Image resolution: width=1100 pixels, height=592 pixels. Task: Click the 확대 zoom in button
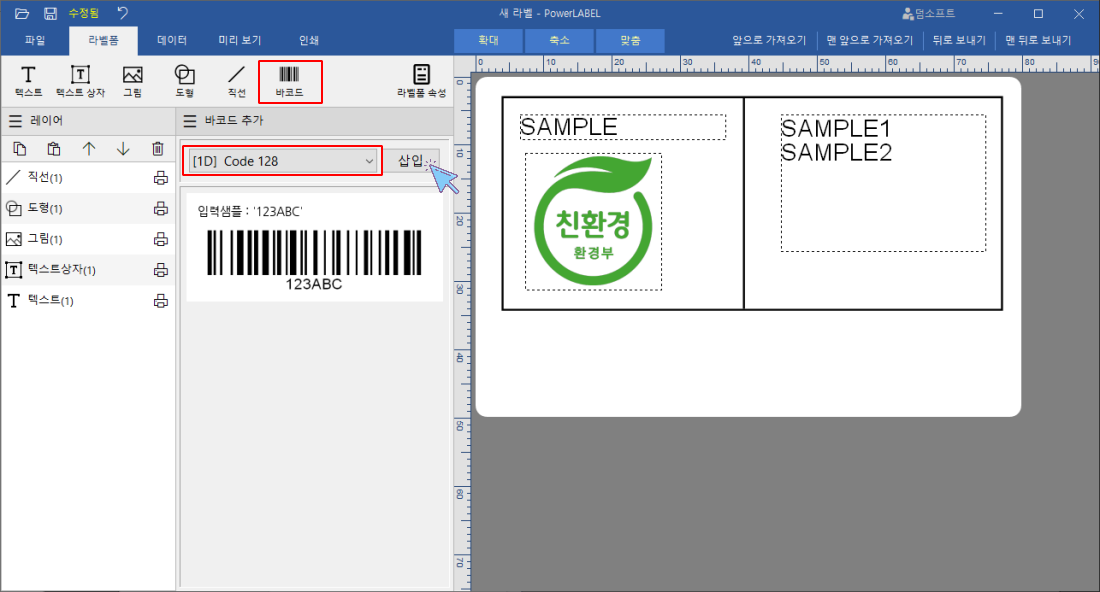(x=488, y=41)
